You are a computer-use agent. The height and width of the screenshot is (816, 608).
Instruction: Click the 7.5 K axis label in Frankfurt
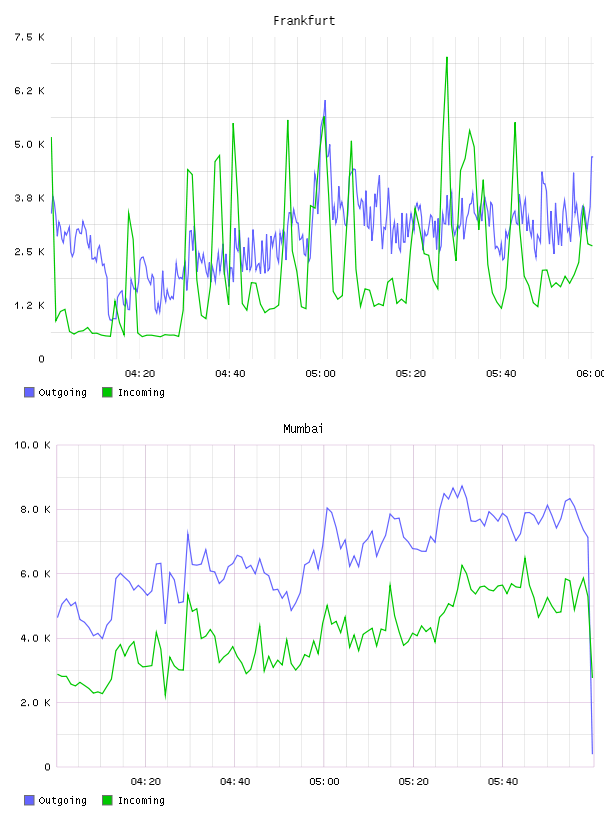(x=30, y=37)
